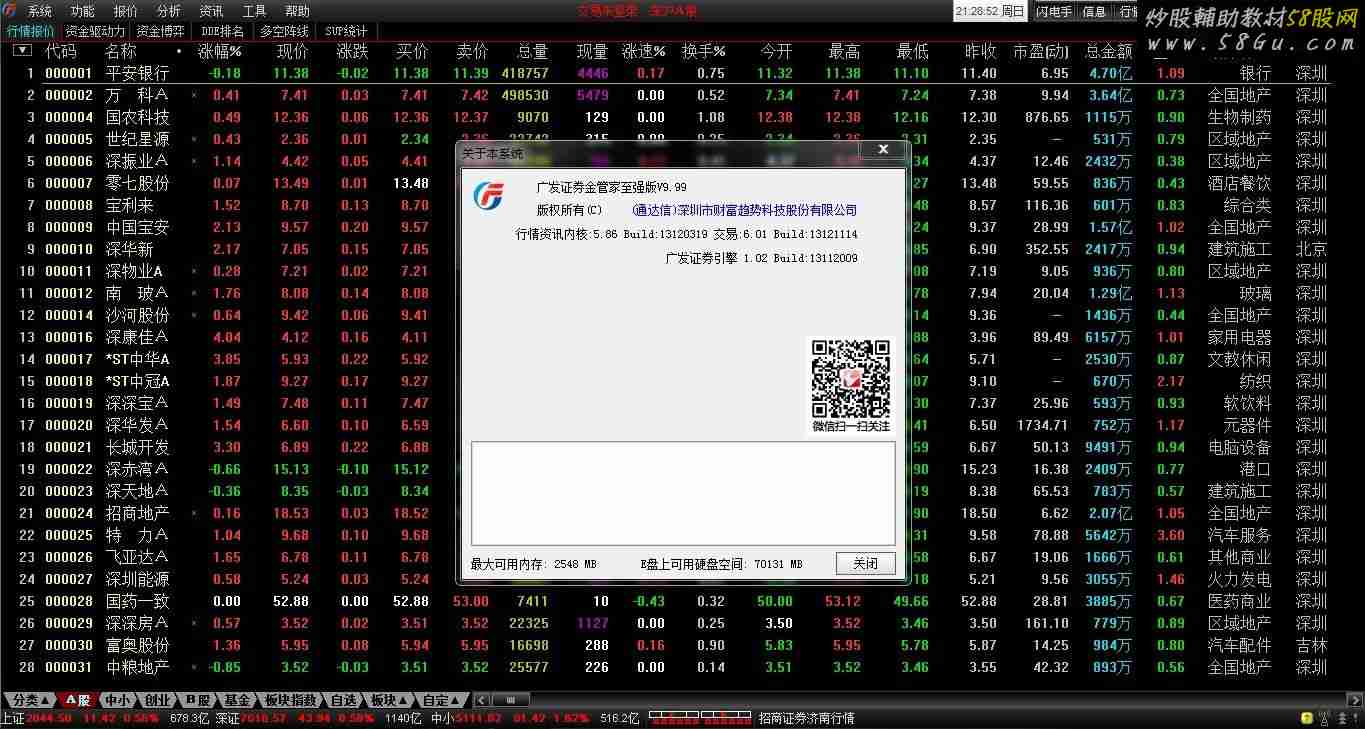Switch to the DDE排名 tab
The width and height of the screenshot is (1365, 729).
222,31
